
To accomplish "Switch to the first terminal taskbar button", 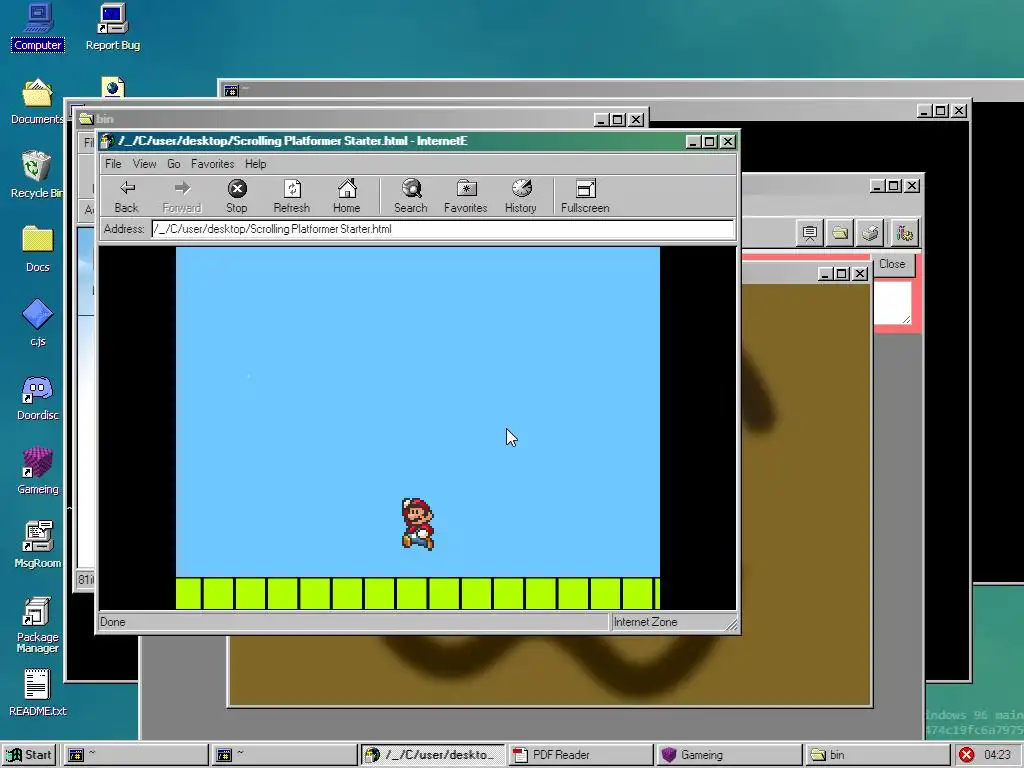I will coord(136,755).
